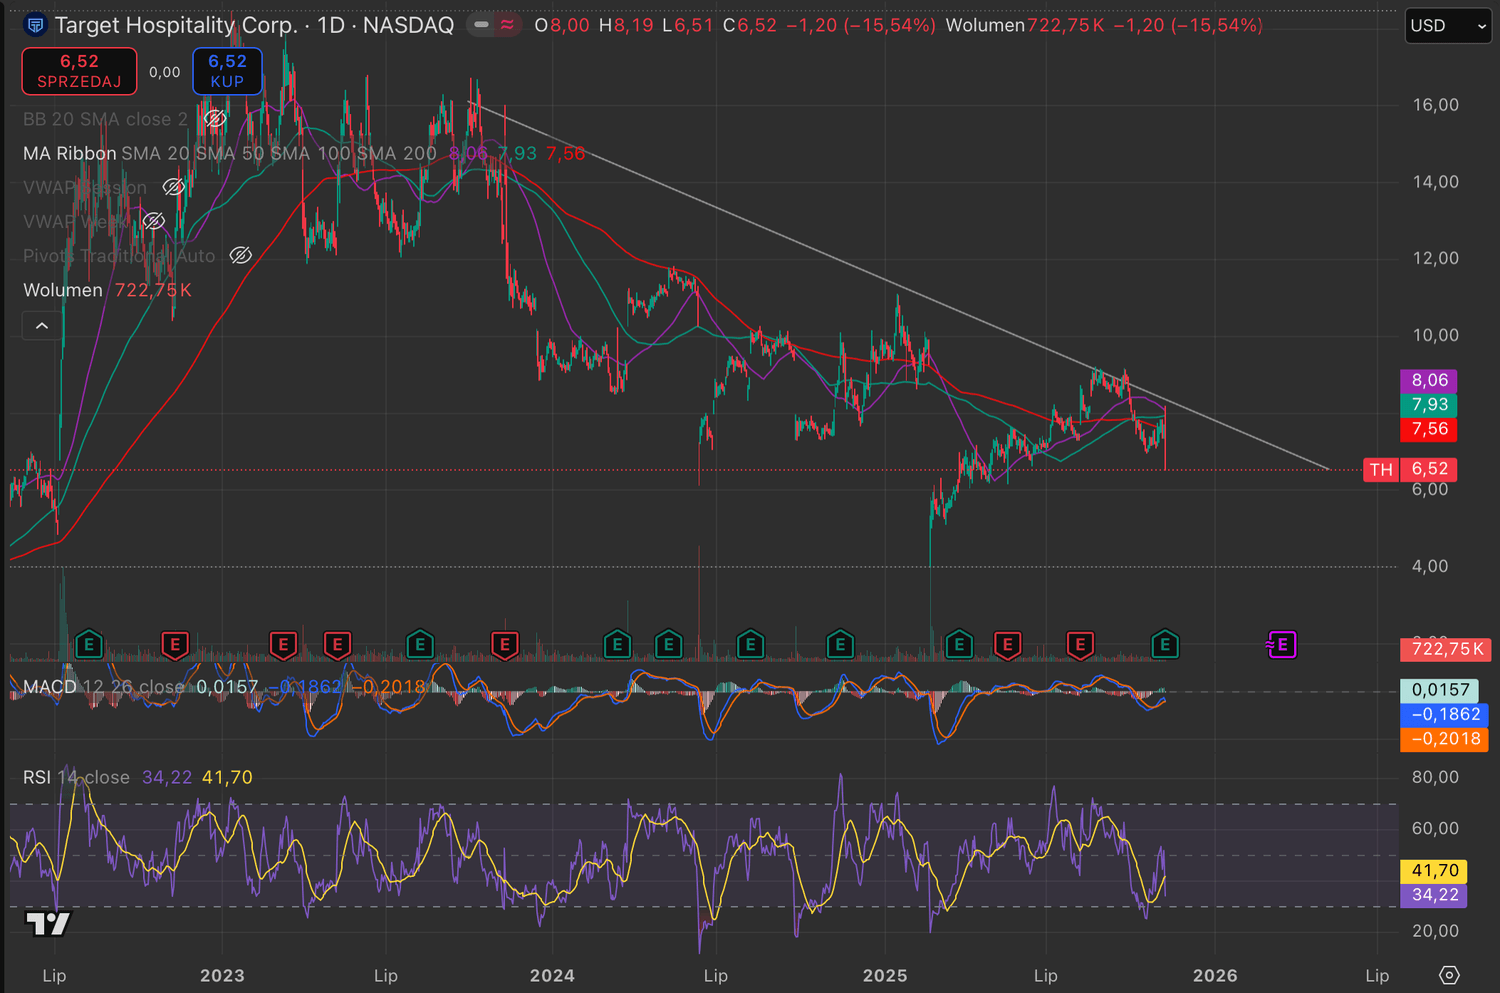Screen dimensions: 1500x993
Task: Open chart settings gear icon
Action: tap(1449, 975)
